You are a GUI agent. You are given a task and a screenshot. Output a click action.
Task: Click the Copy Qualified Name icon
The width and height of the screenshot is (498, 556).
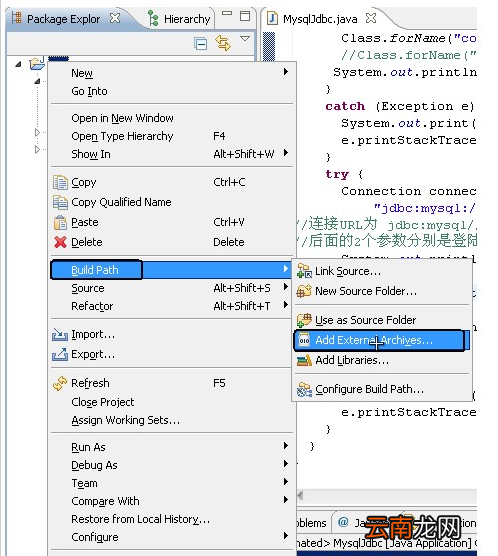pos(60,202)
